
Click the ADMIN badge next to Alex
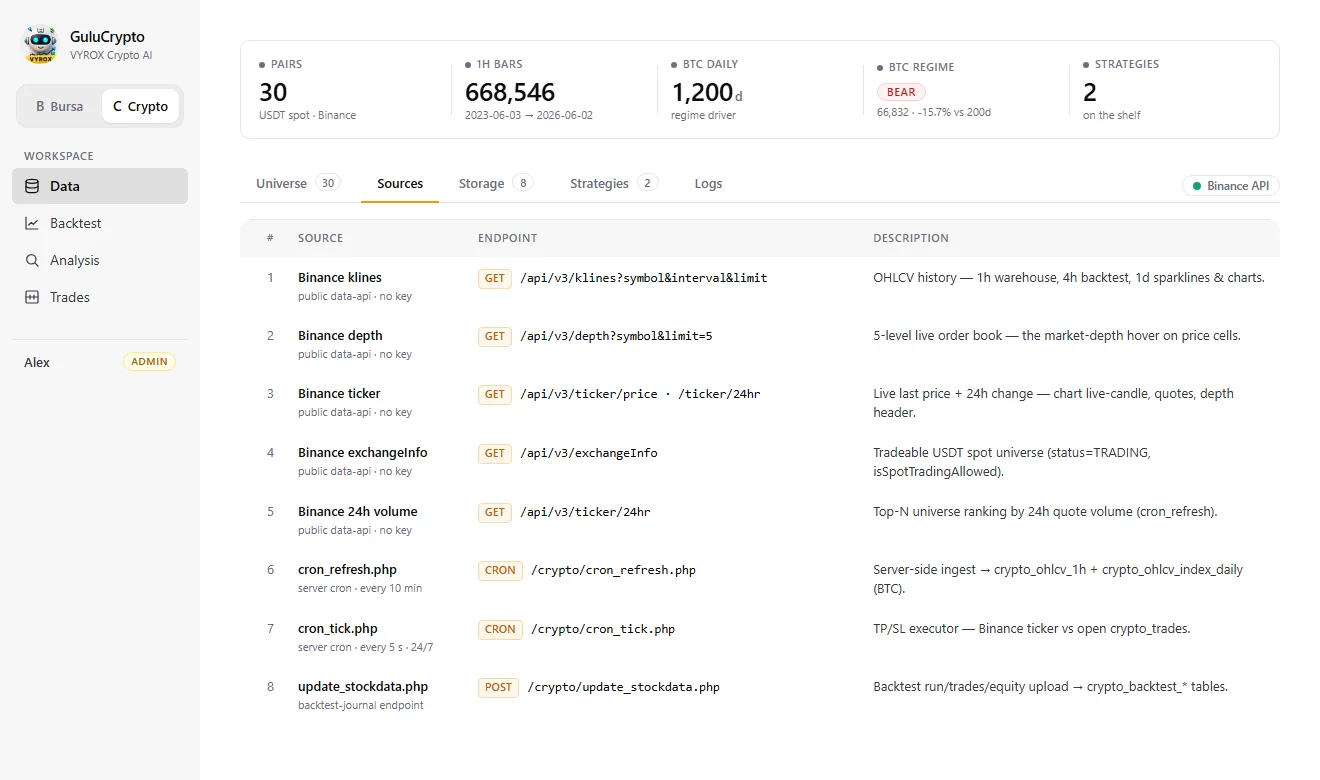[x=149, y=362]
